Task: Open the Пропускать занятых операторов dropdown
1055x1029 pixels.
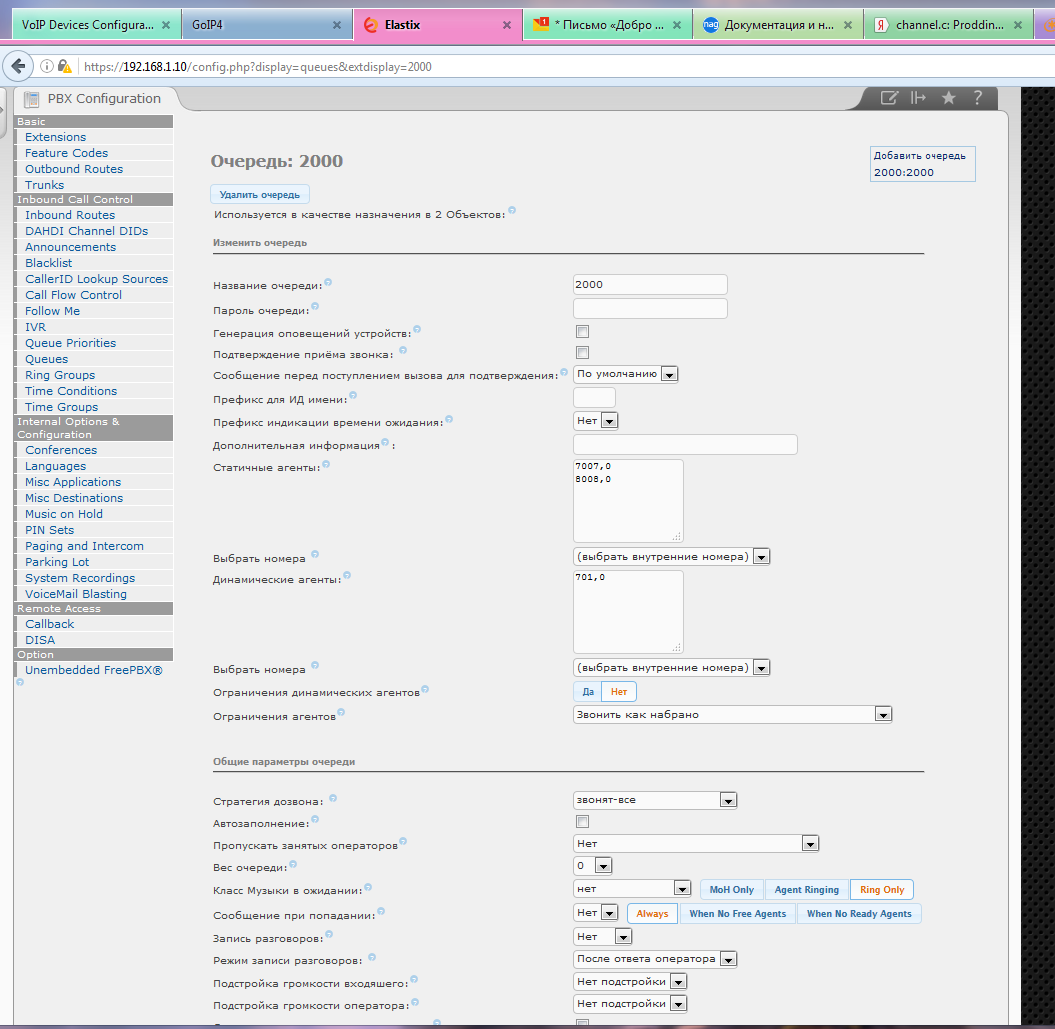Action: [696, 844]
